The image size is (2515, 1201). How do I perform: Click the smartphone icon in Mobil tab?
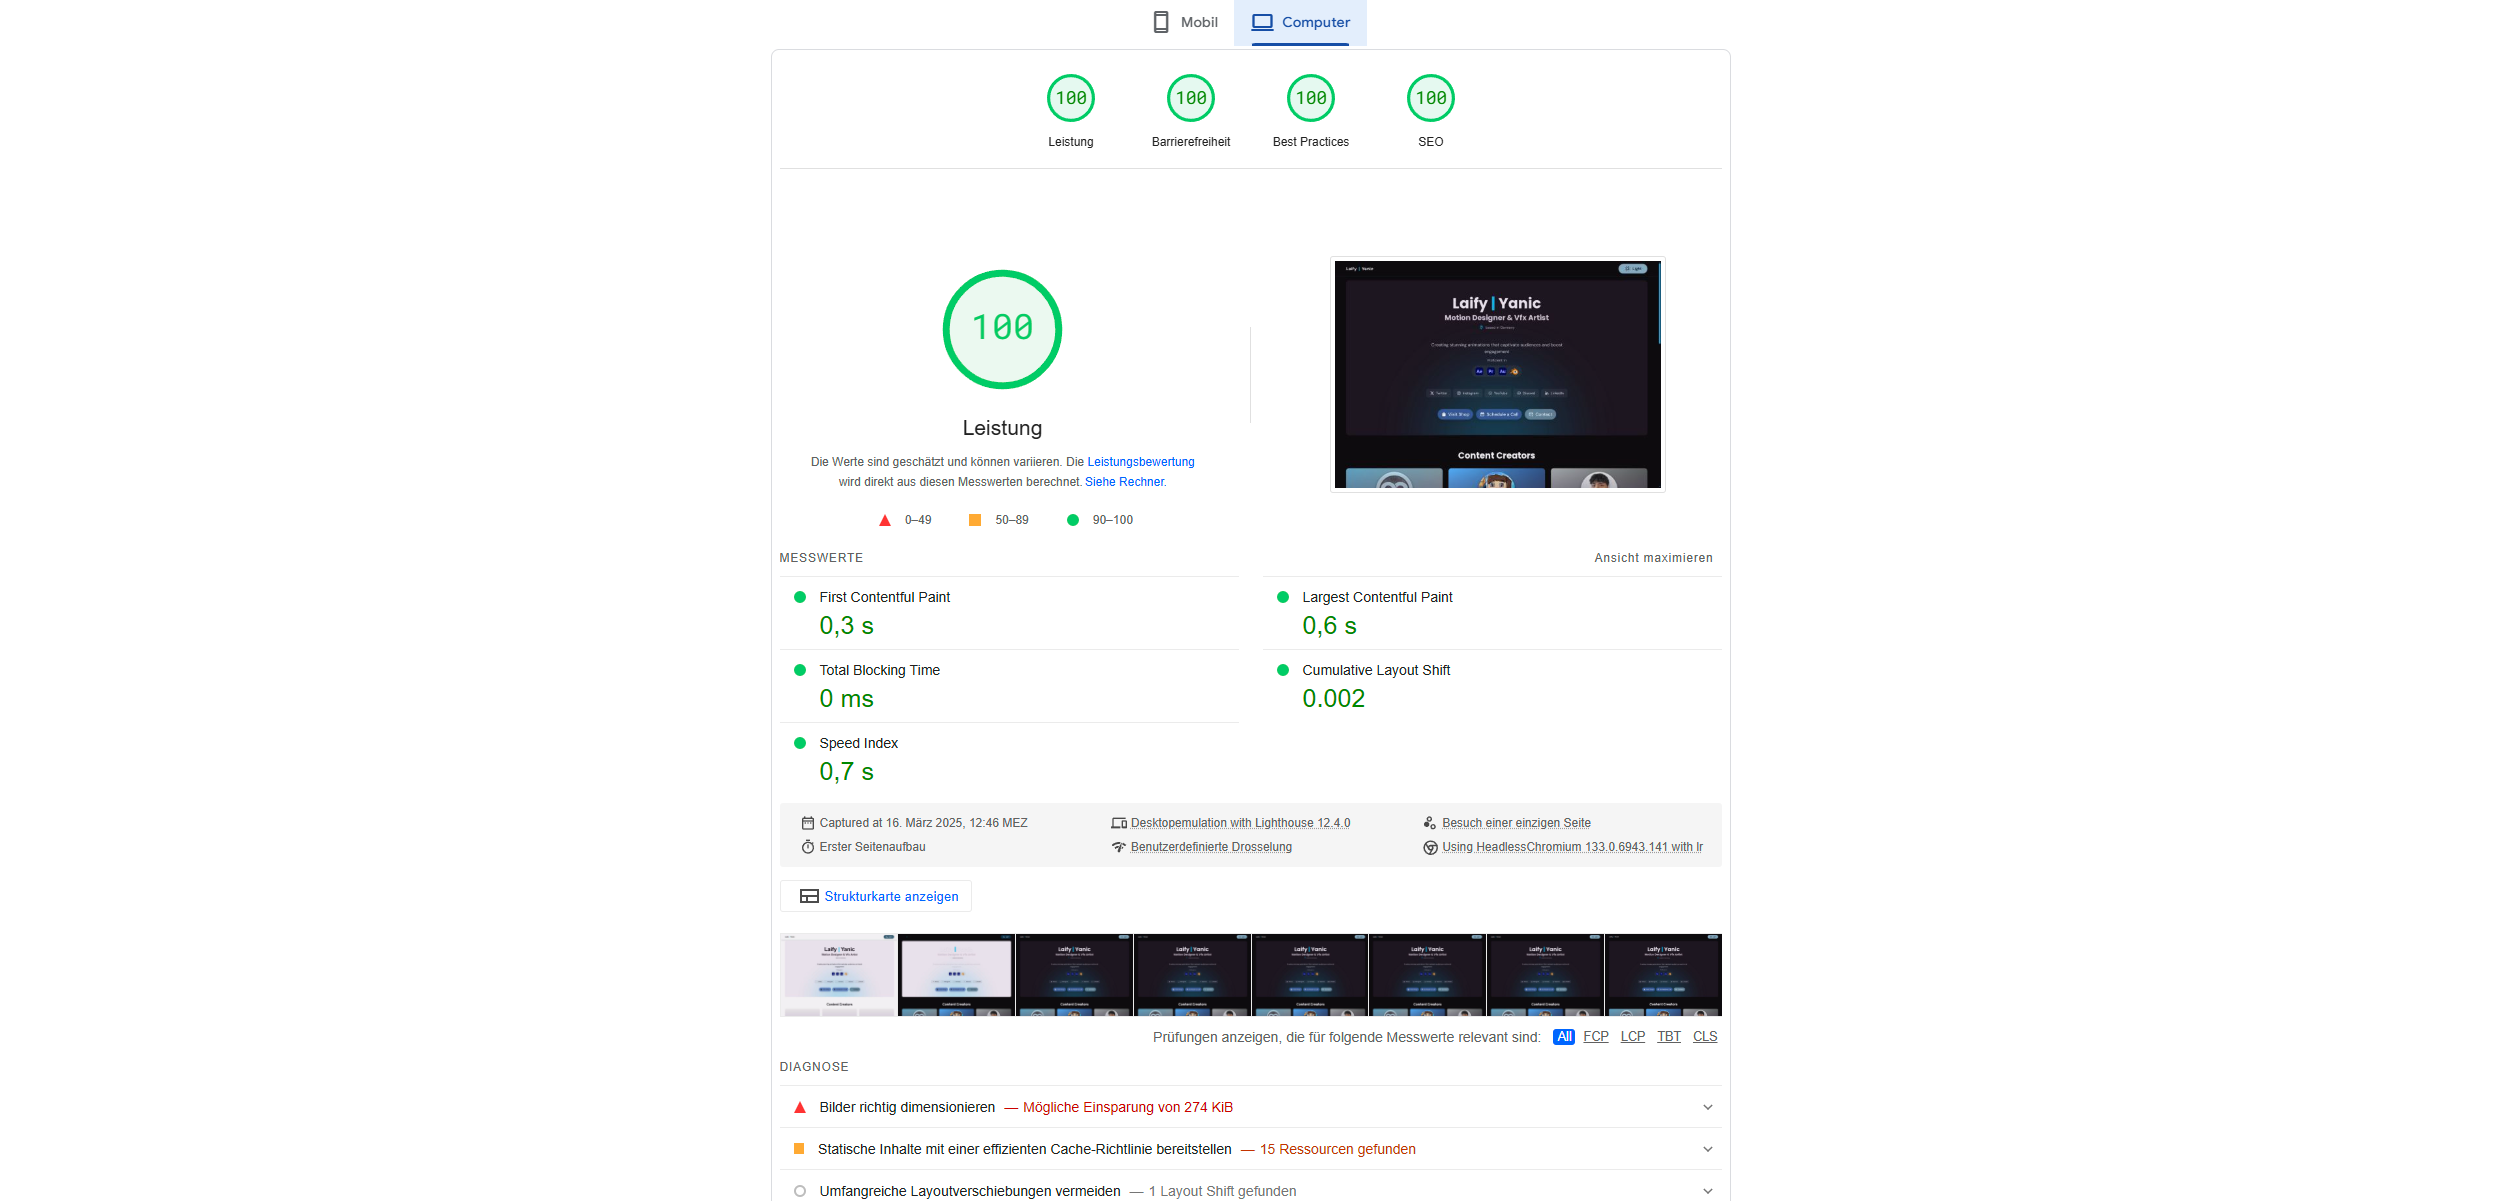[1161, 22]
